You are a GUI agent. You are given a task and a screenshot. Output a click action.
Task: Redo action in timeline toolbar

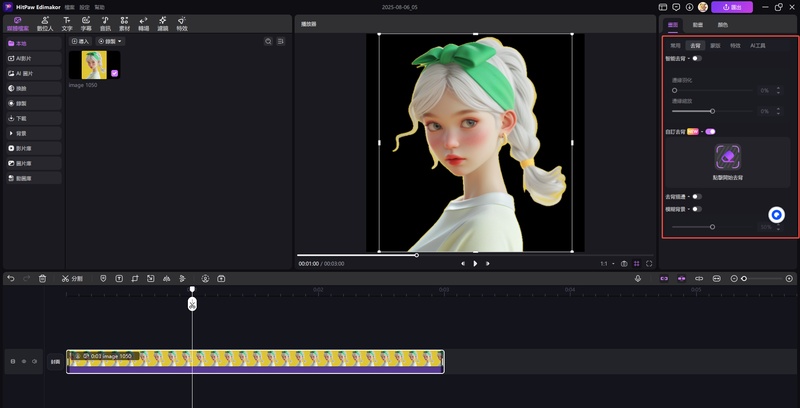tap(27, 278)
